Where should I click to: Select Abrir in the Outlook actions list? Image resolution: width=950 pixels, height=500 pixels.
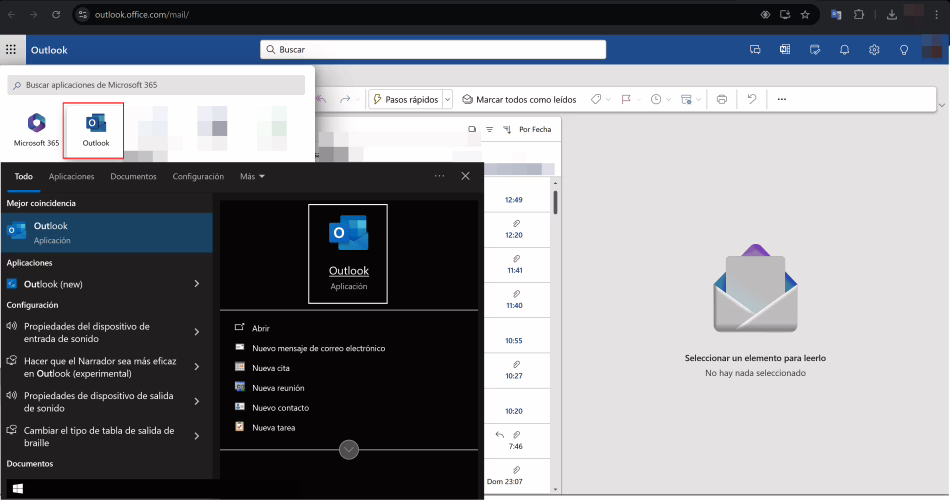[x=261, y=328]
